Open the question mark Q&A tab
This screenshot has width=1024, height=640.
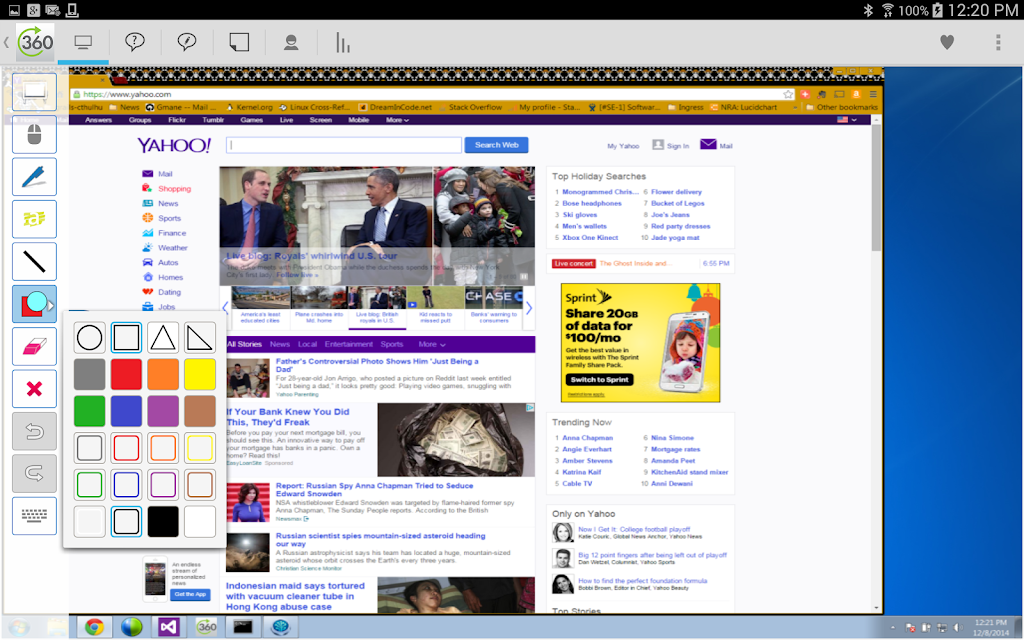[x=135, y=43]
